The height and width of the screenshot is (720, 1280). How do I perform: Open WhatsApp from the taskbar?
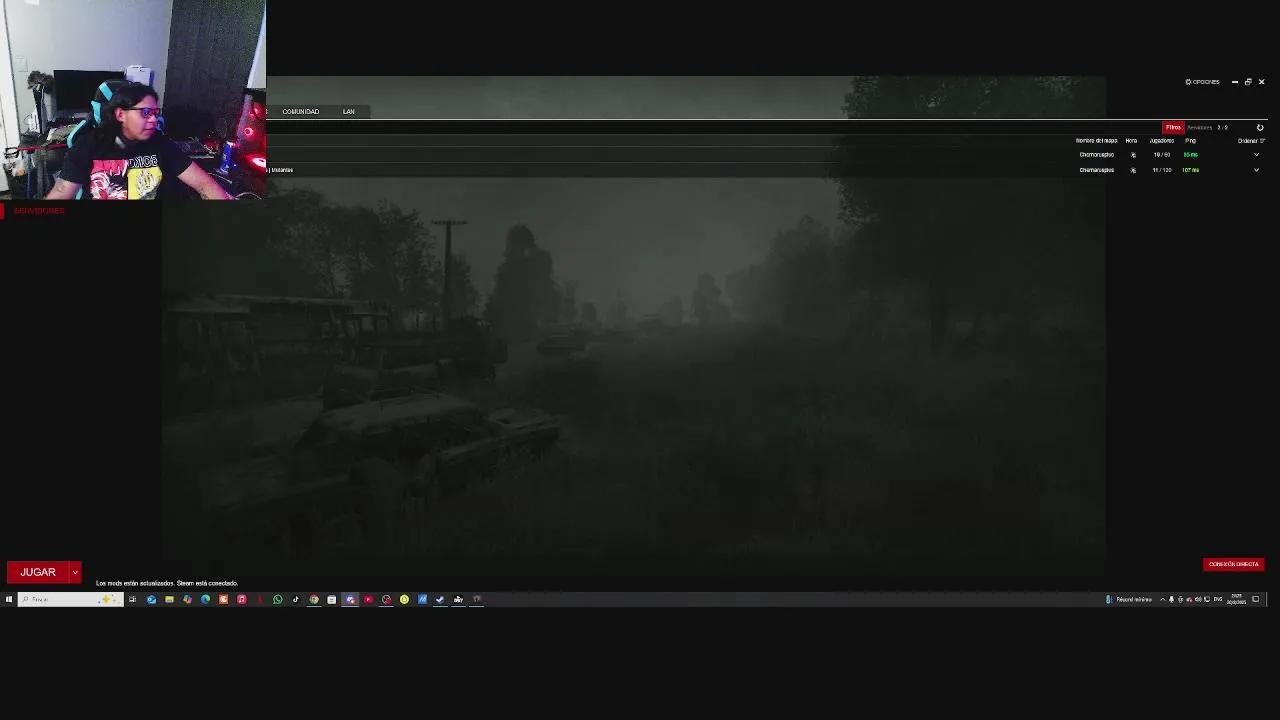pos(278,599)
